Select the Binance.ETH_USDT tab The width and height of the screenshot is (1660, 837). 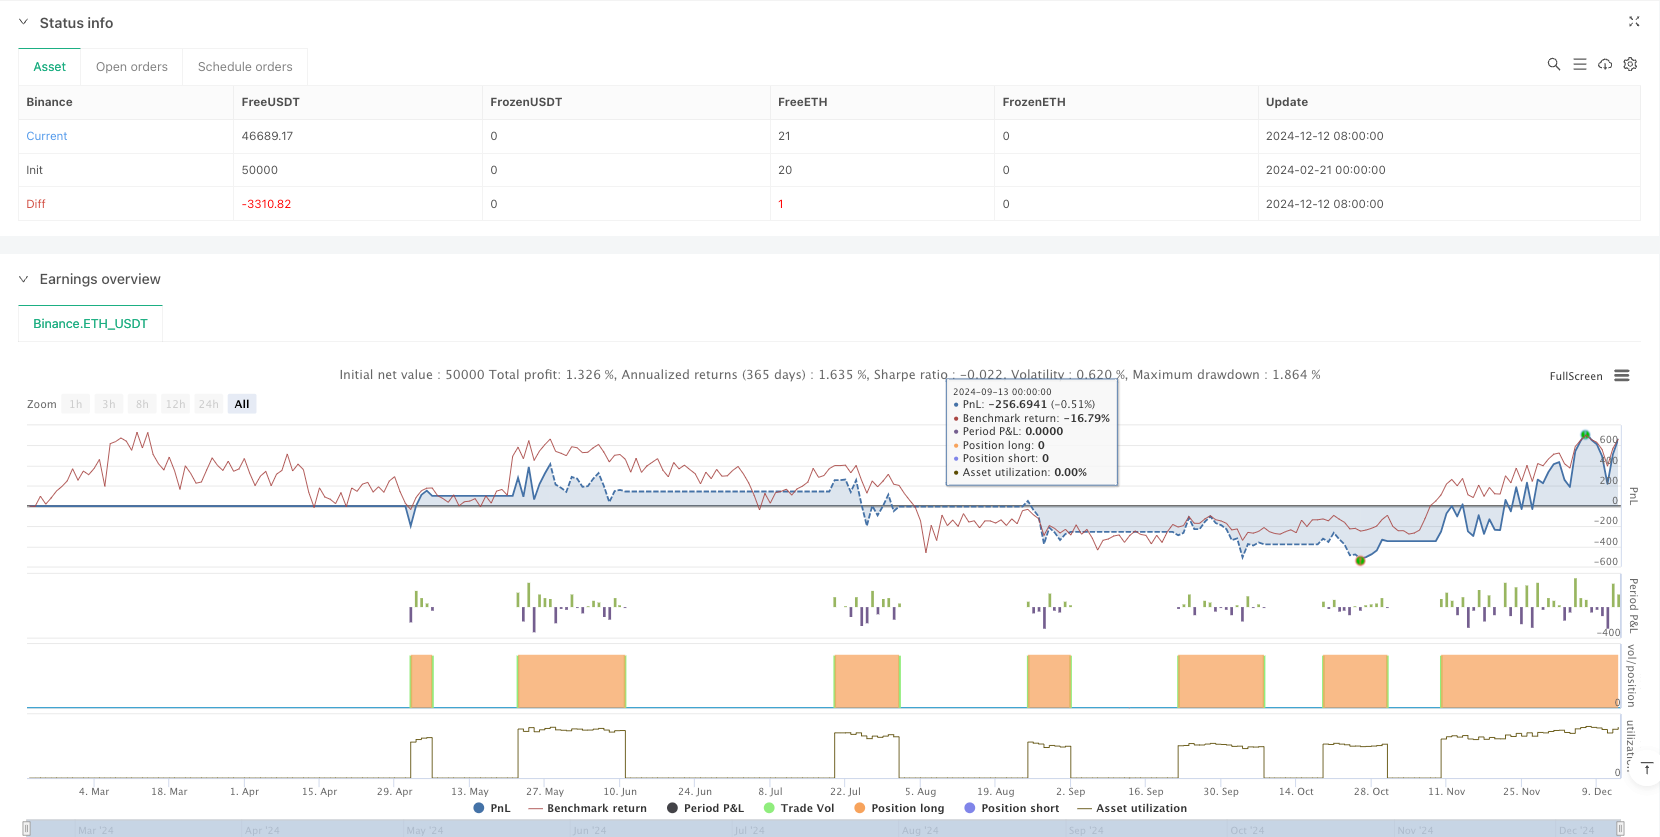point(90,324)
